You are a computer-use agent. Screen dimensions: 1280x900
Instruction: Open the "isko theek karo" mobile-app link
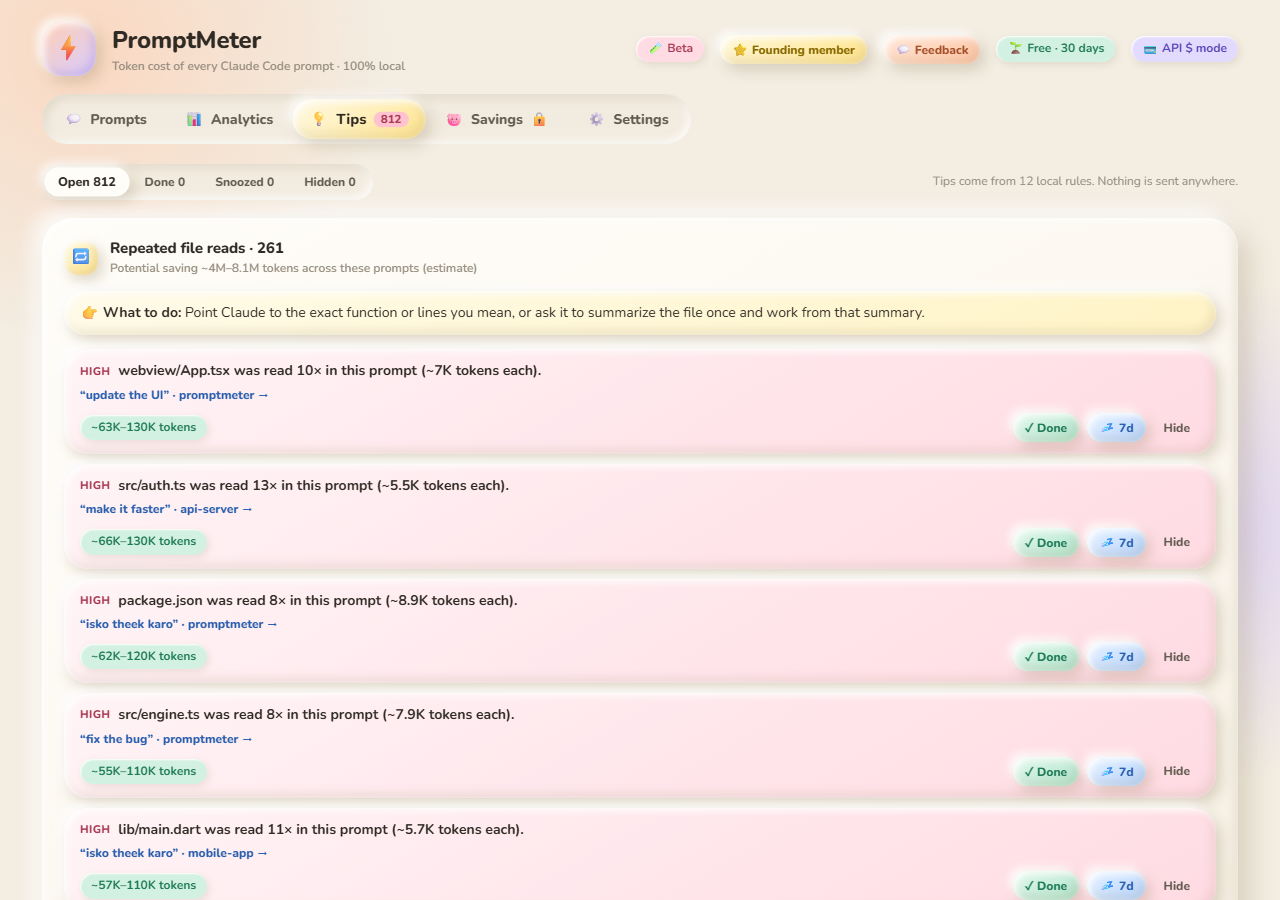pos(175,853)
